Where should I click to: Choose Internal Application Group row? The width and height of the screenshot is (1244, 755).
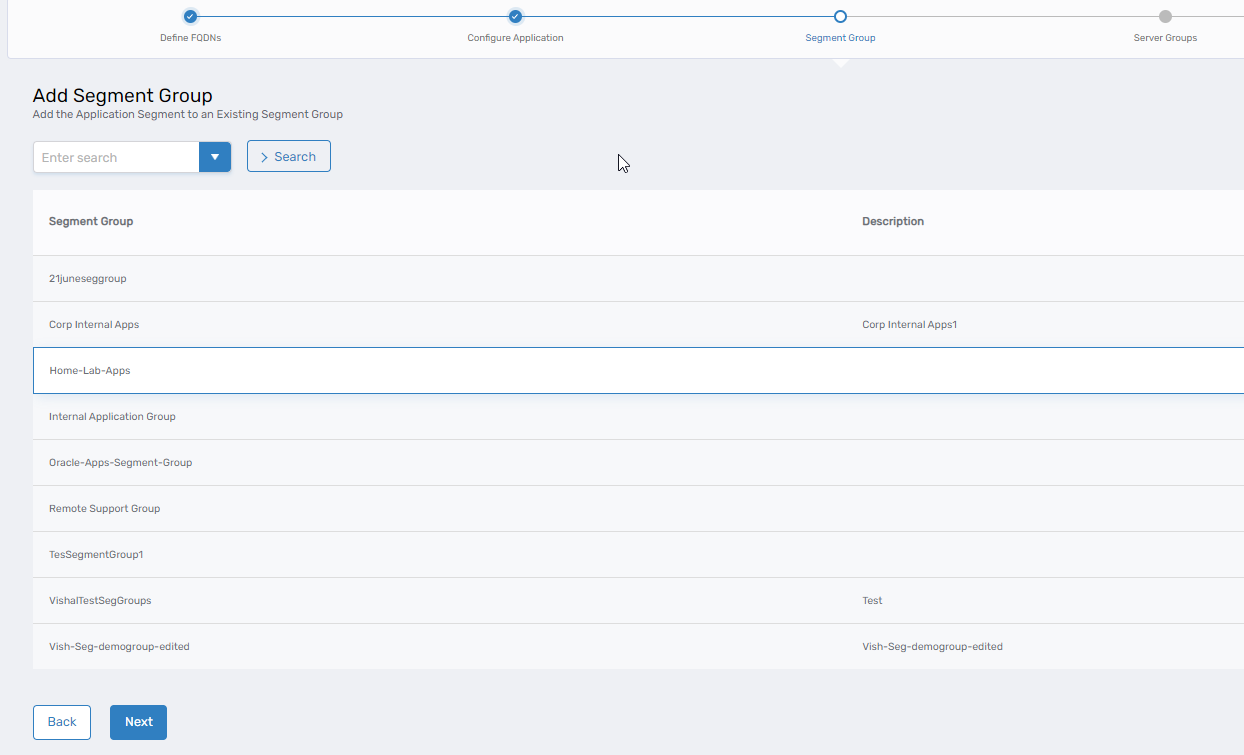112,417
